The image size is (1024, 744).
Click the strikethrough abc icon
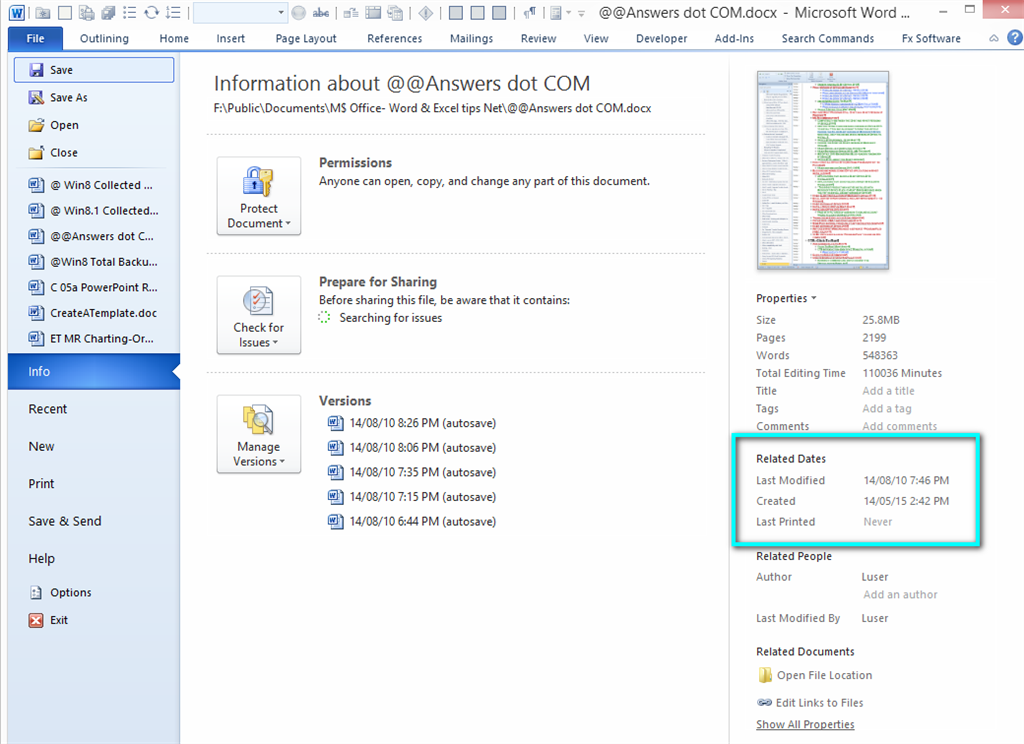point(321,12)
